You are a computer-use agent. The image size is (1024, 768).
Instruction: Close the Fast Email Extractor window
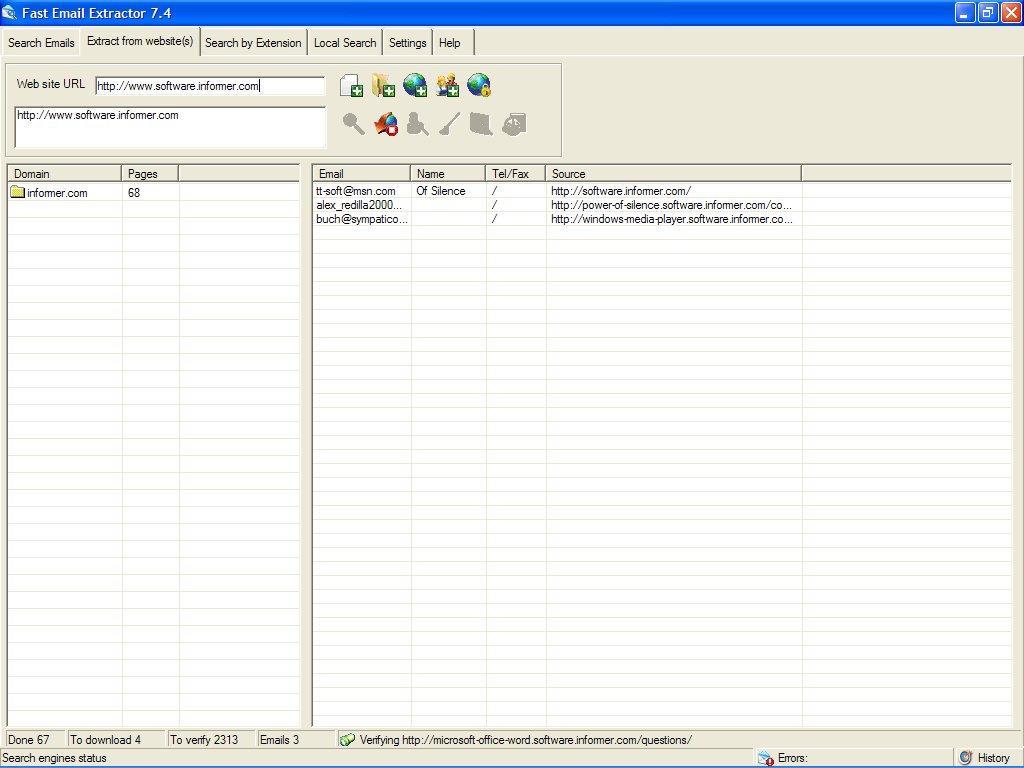click(1012, 12)
